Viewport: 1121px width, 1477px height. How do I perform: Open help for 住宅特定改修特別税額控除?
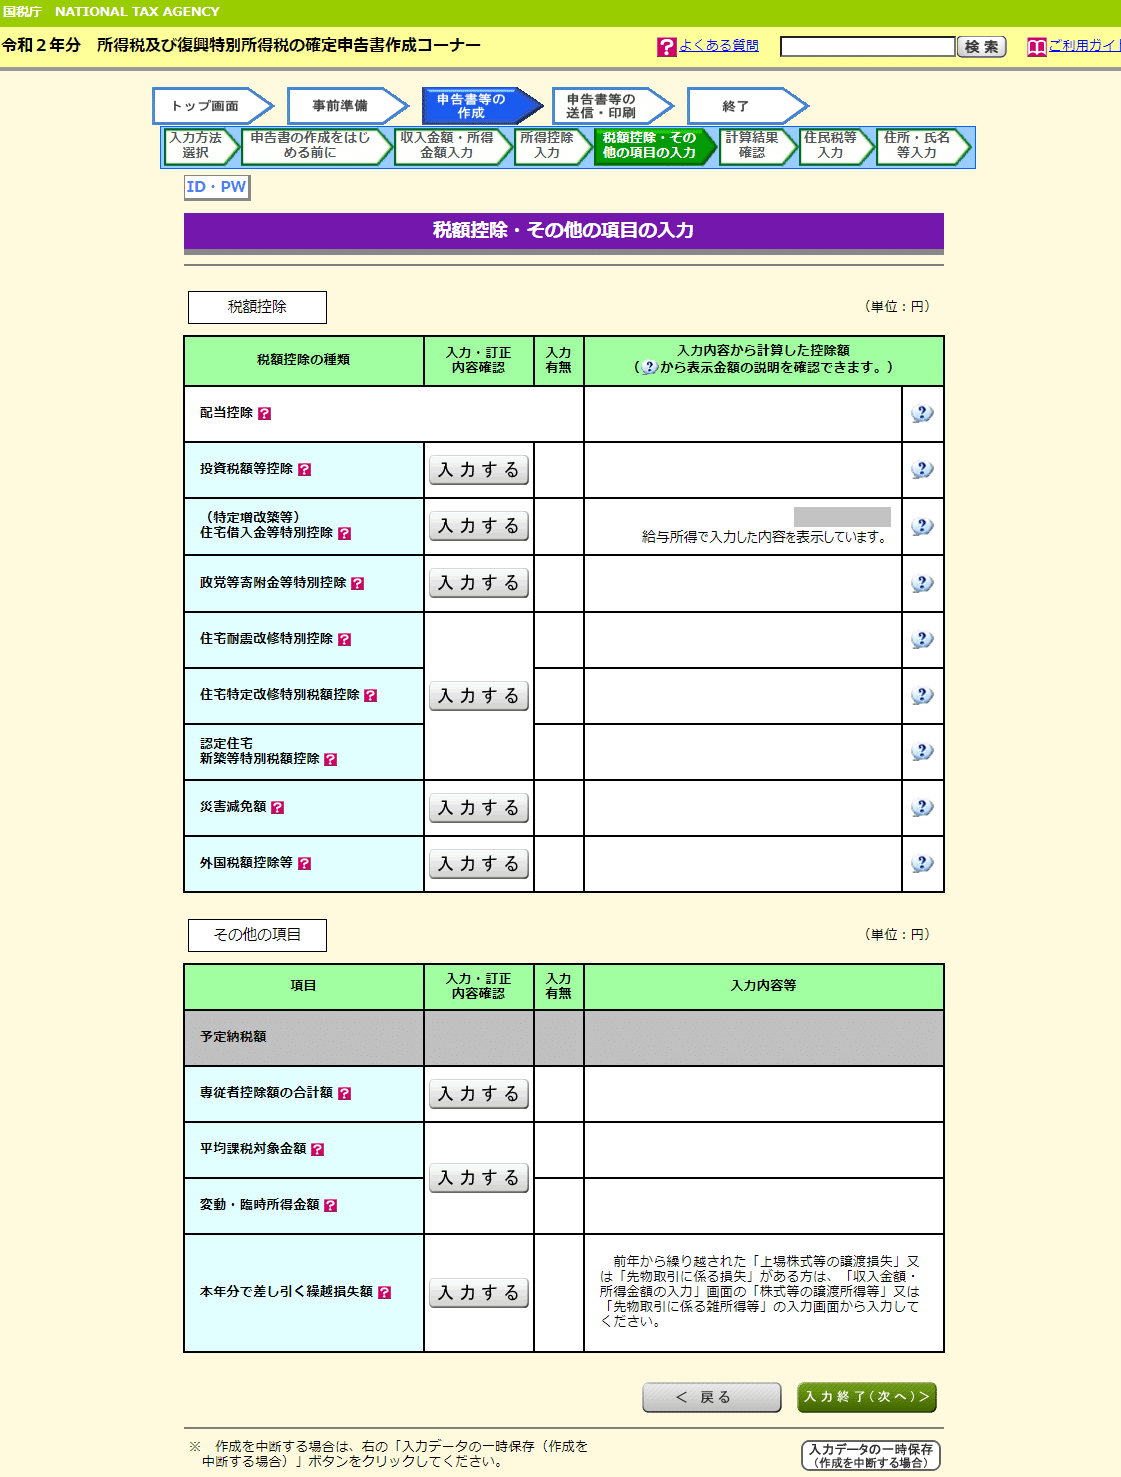click(370, 695)
